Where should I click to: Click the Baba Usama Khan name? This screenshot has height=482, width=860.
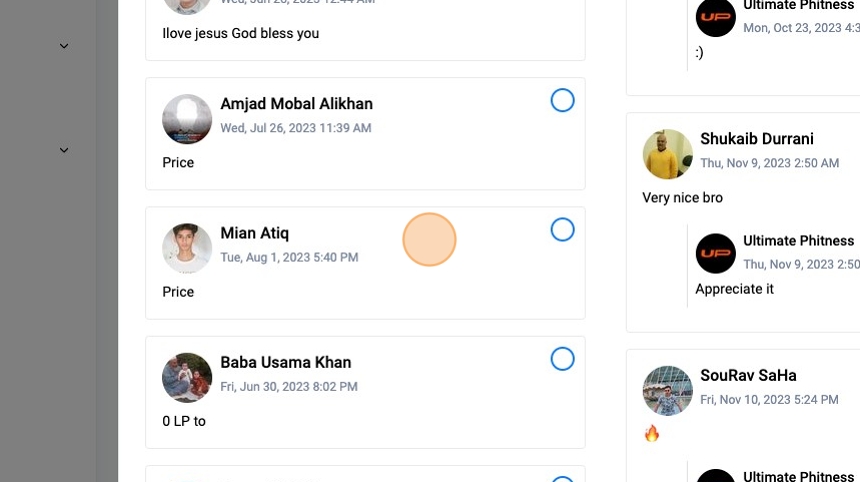click(285, 362)
